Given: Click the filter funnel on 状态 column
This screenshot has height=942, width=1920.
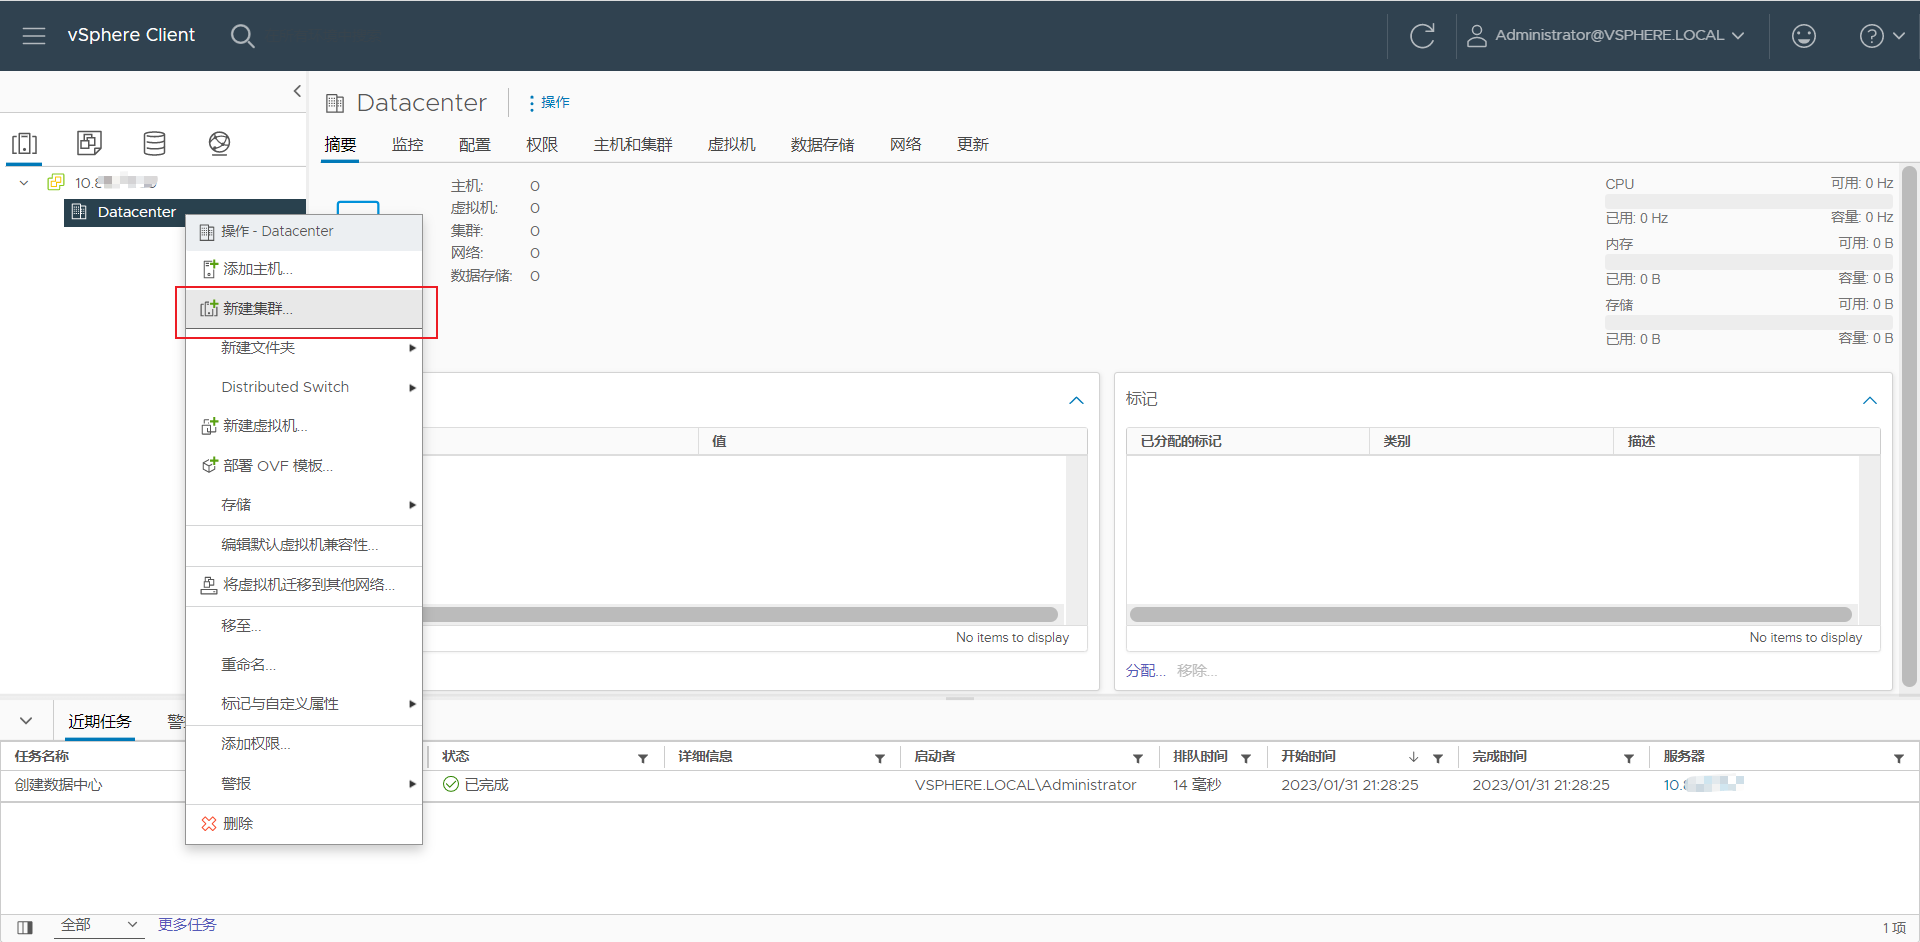Looking at the screenshot, I should point(643,757).
